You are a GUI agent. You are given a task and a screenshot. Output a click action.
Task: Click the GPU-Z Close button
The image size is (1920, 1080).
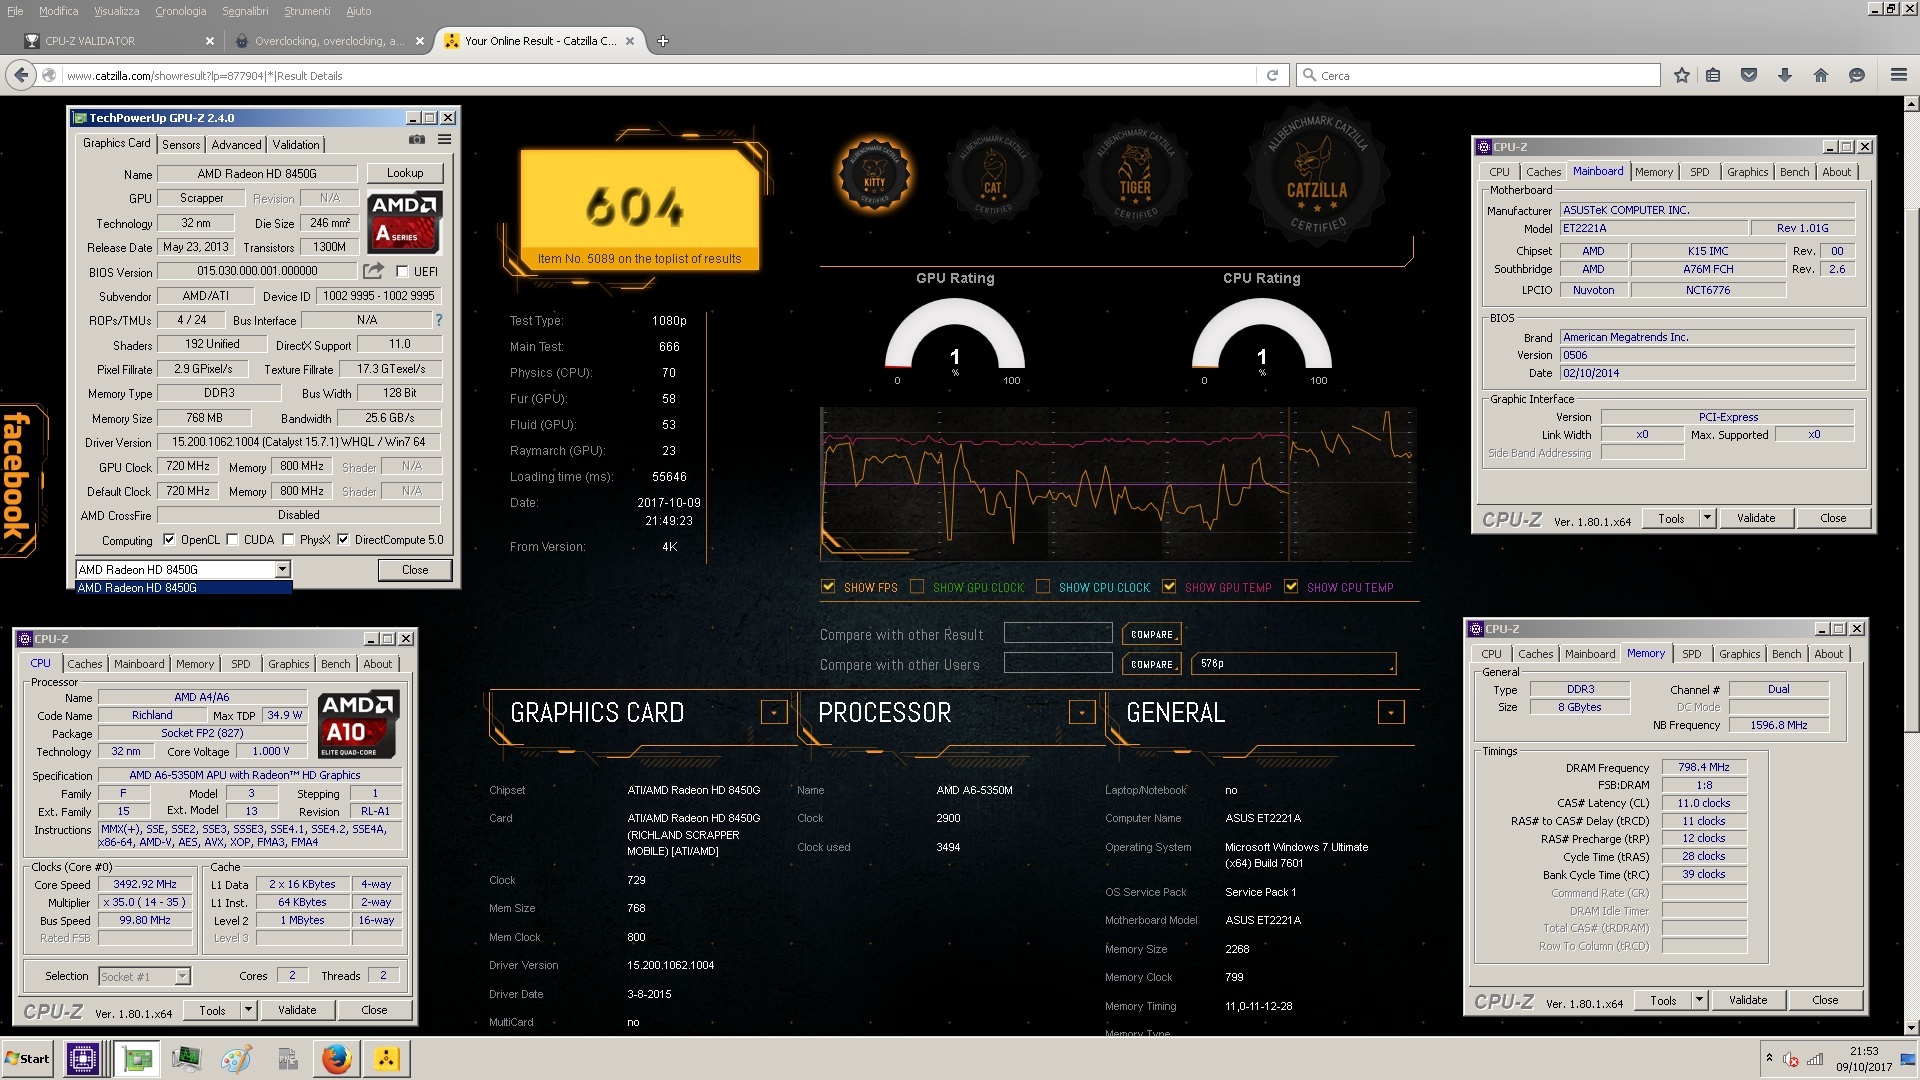(x=415, y=570)
